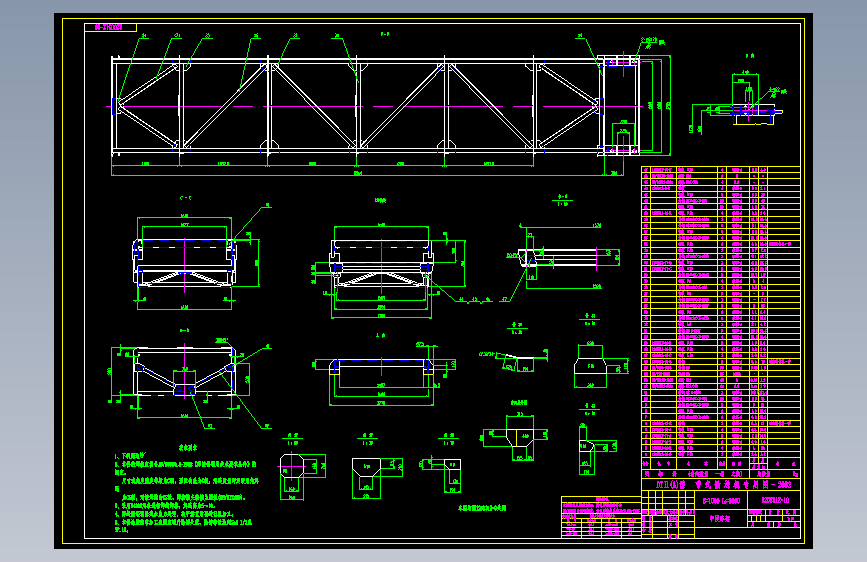Screen dimensions: 867x562
Task: Click the end-frame box at truss right end
Action: click(x=619, y=105)
